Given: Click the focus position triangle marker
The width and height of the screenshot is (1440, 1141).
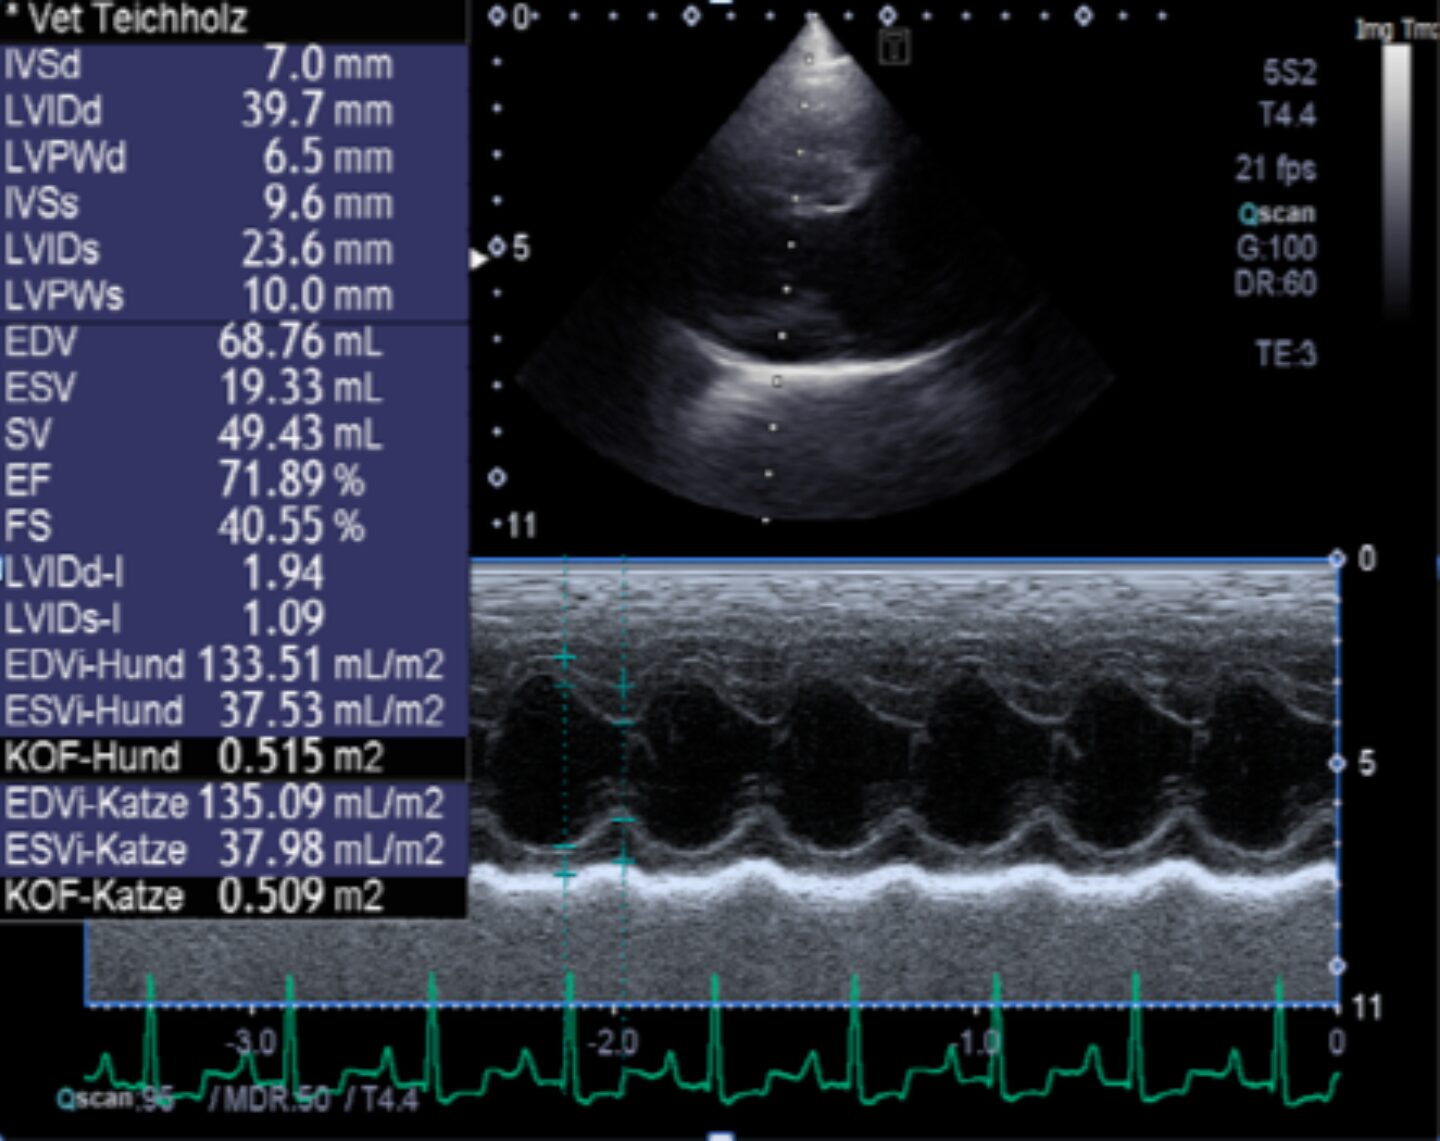Looking at the screenshot, I should 478,259.
